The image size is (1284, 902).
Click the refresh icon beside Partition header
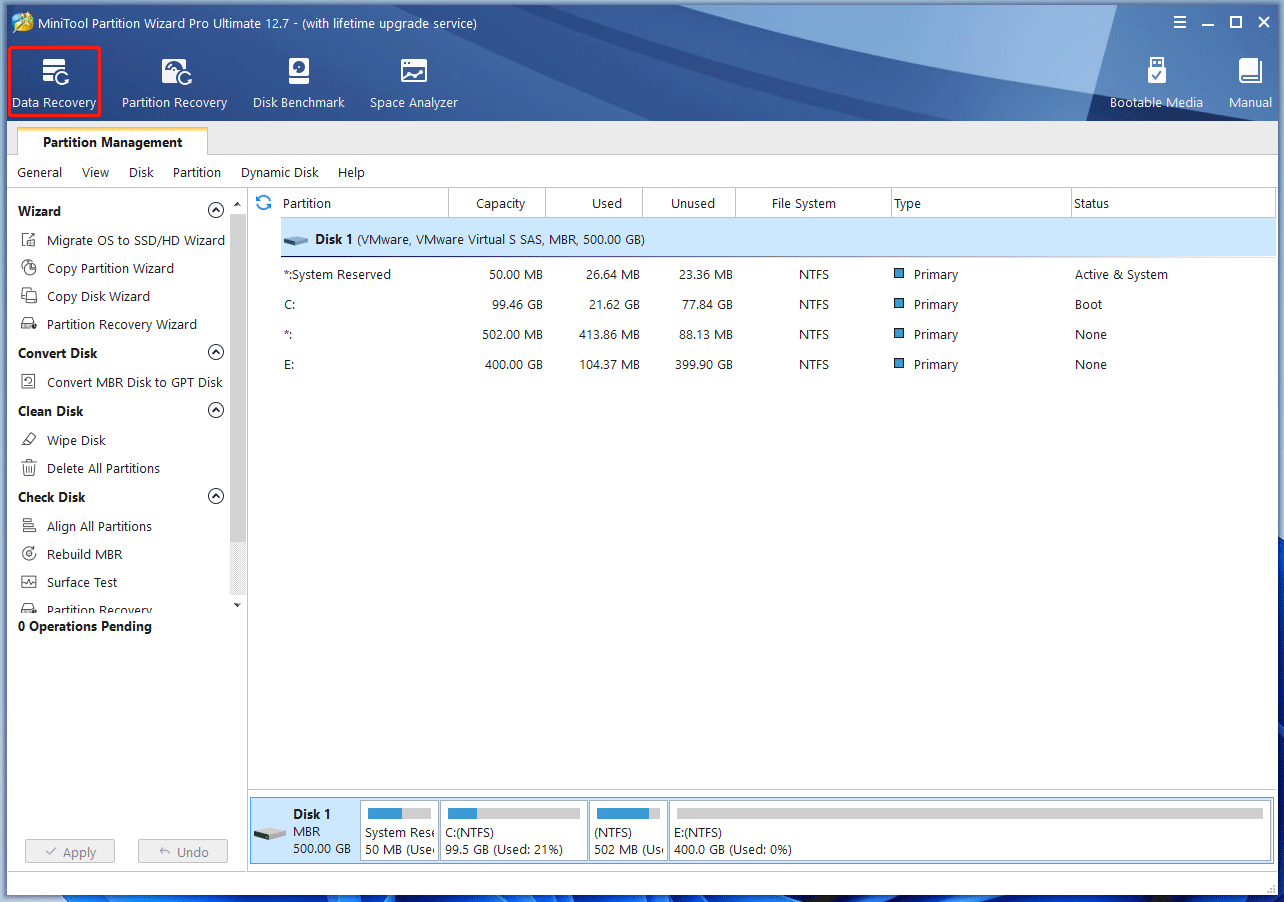[264, 203]
